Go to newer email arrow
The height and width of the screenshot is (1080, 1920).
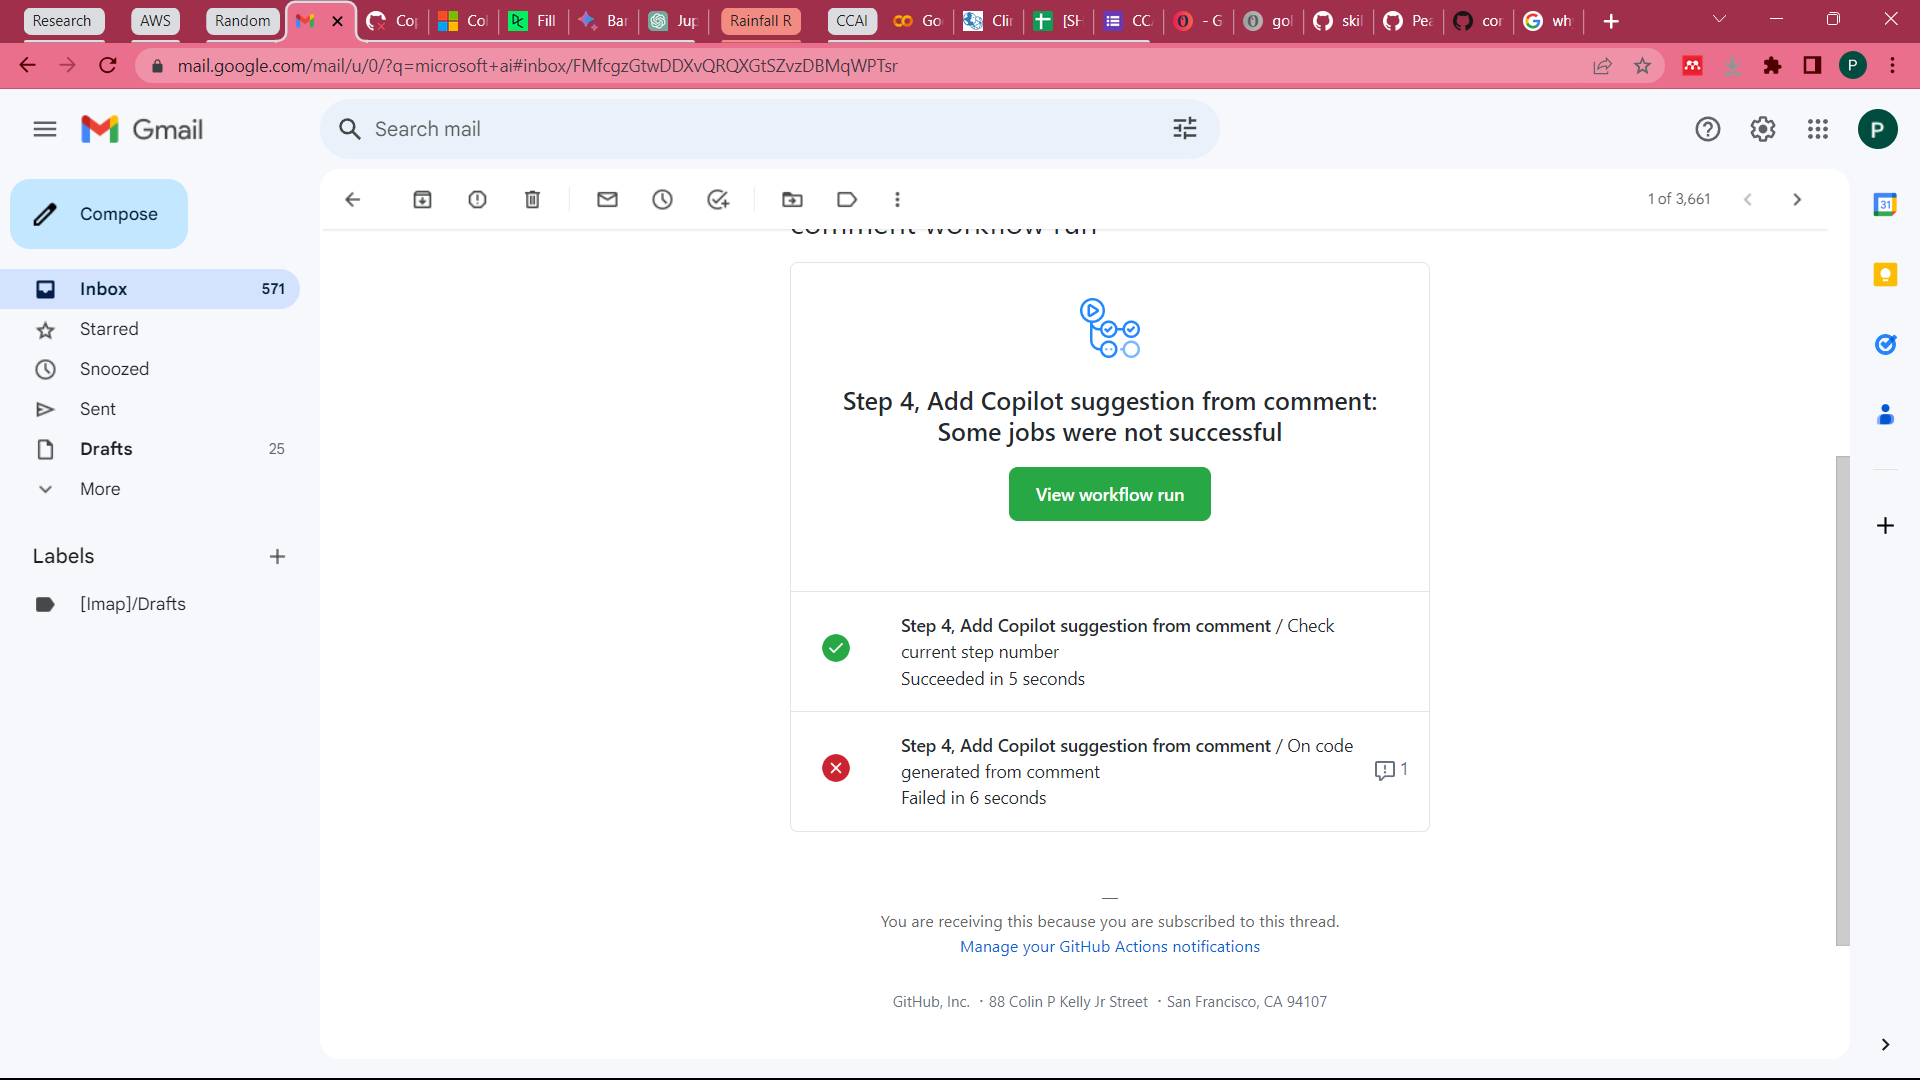[x=1748, y=200]
